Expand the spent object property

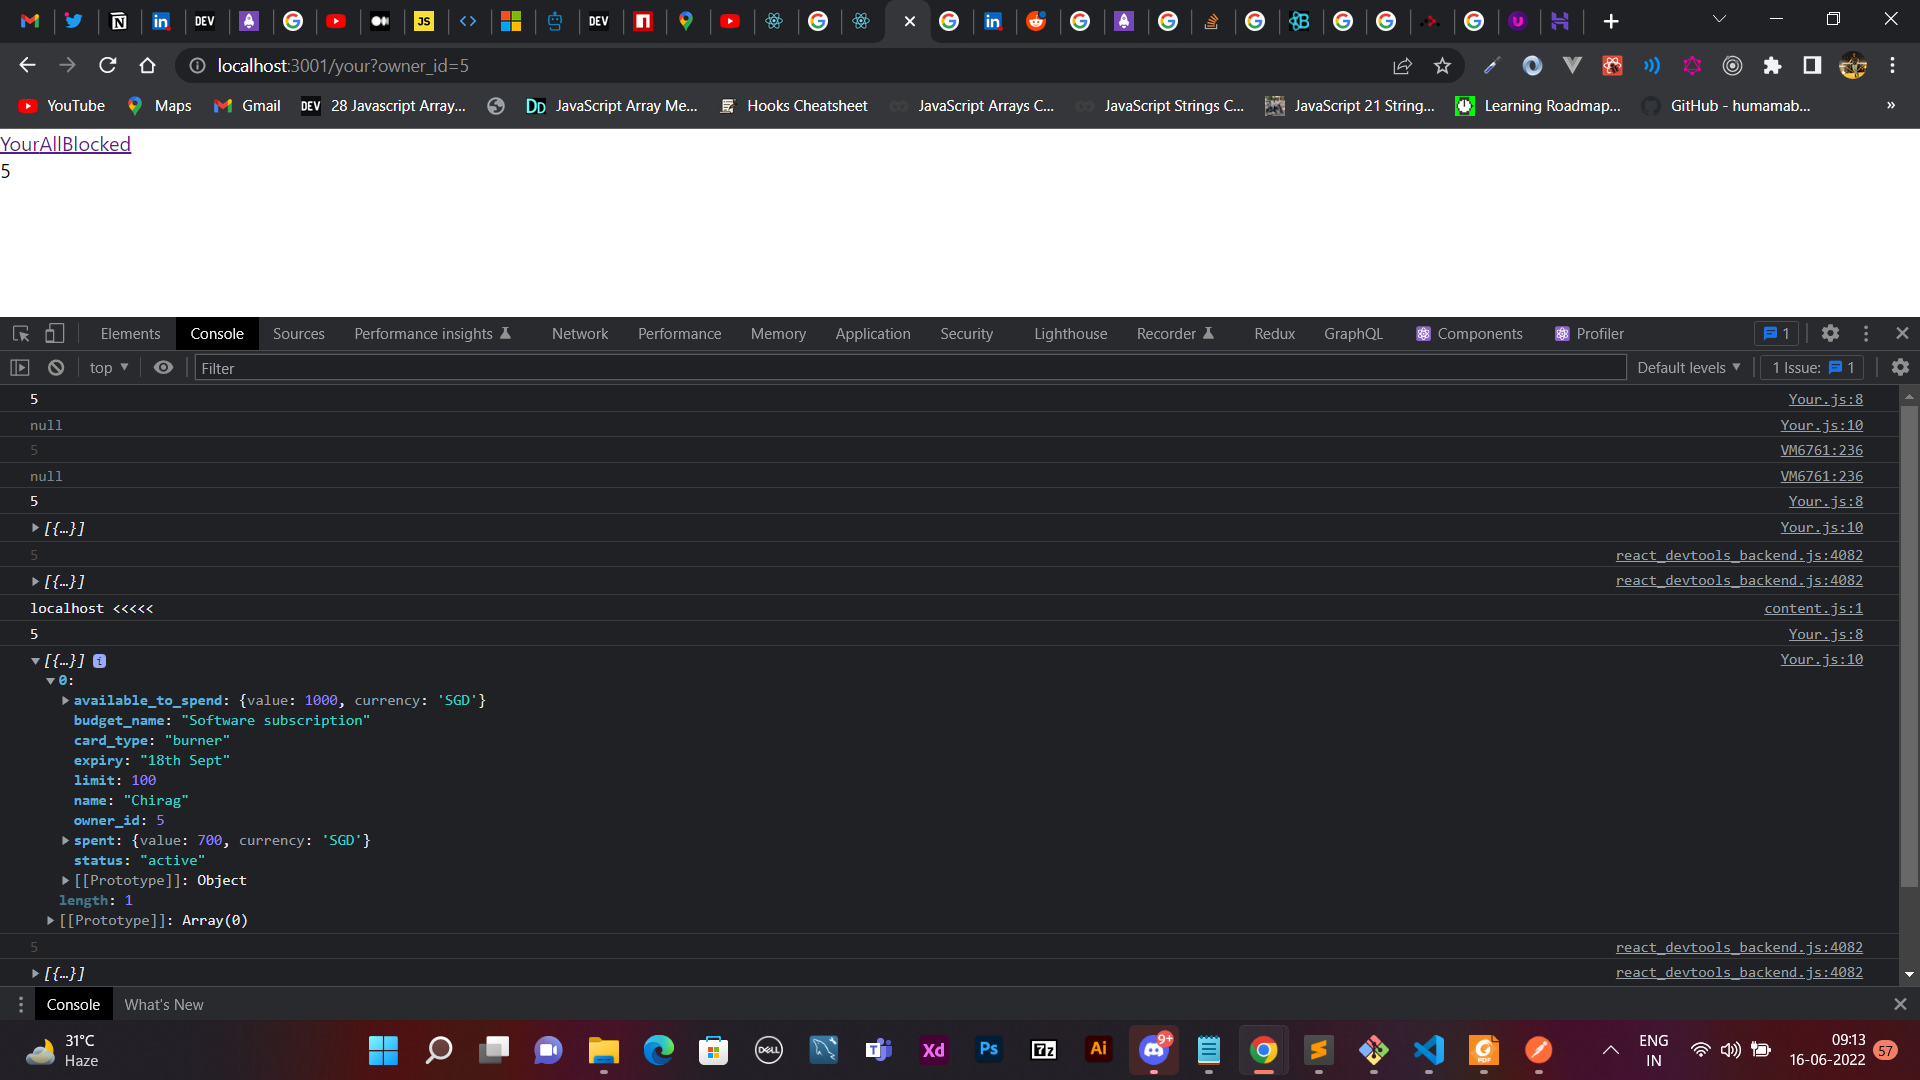[65, 840]
